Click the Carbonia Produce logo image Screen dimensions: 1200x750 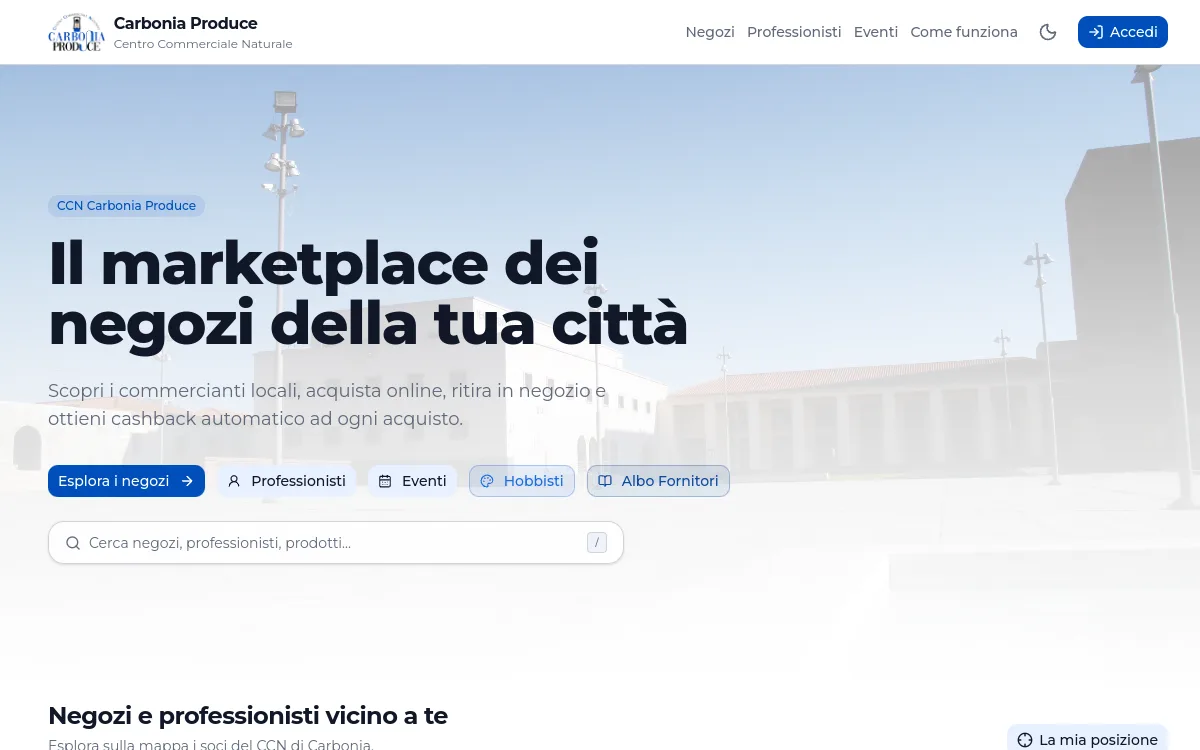(76, 32)
